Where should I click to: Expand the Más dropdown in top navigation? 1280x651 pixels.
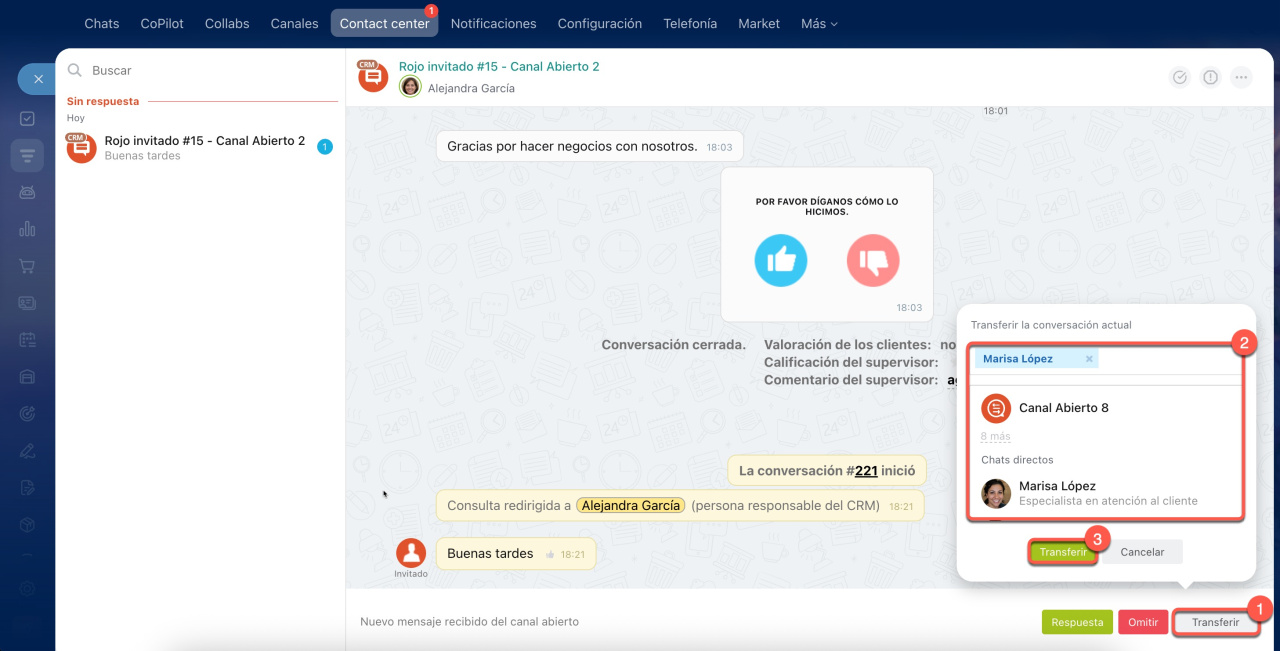pos(819,23)
